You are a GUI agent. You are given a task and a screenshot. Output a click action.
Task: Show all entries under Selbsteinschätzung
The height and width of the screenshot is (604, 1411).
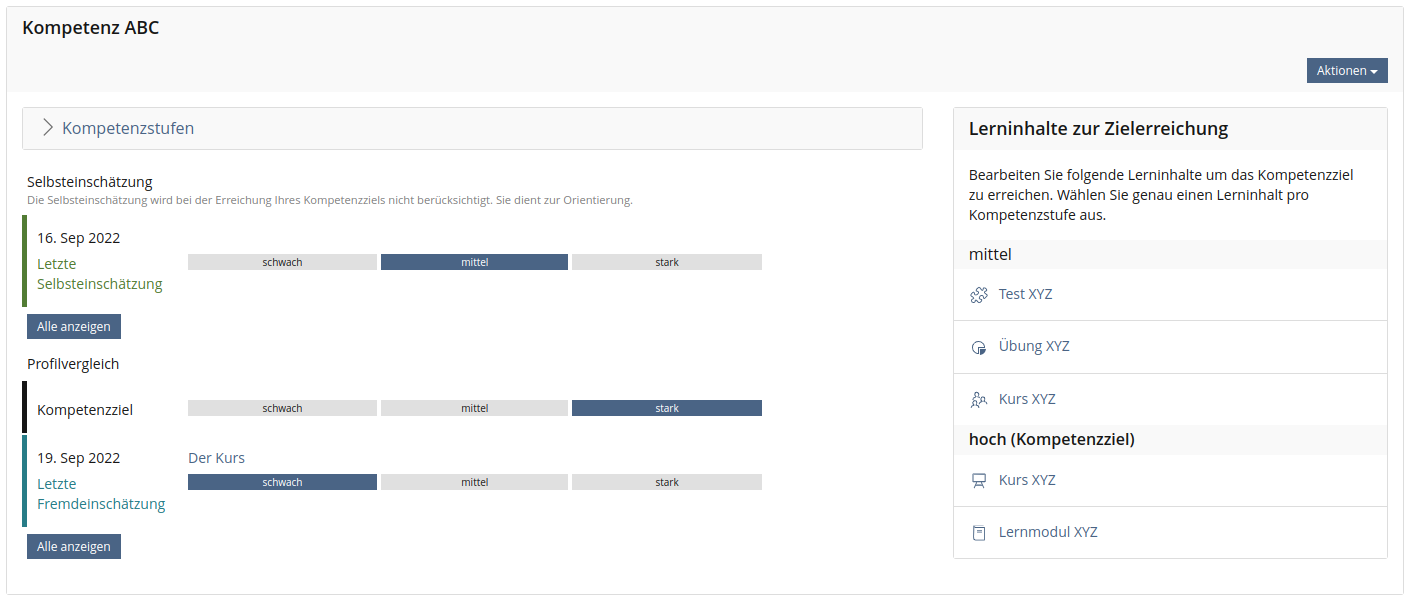pos(74,326)
